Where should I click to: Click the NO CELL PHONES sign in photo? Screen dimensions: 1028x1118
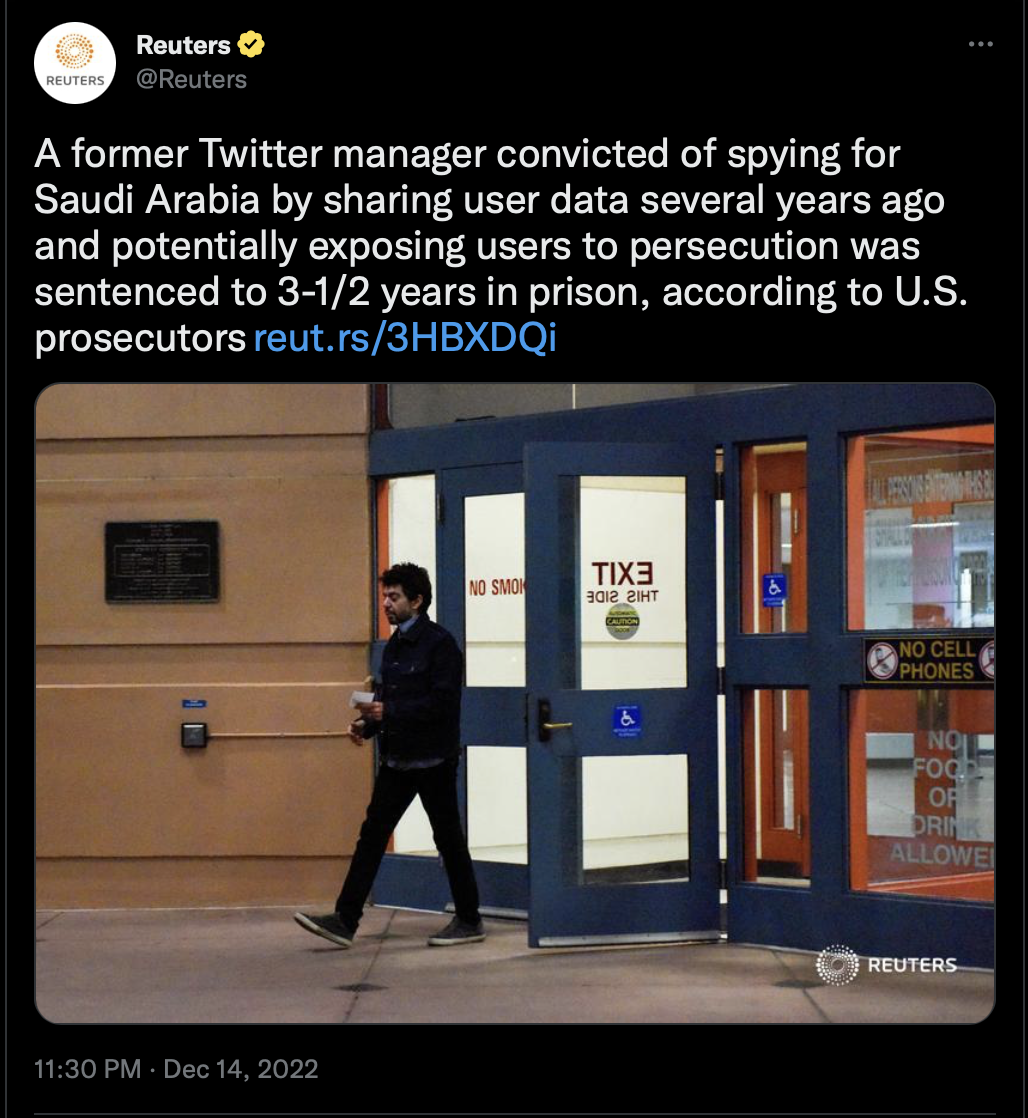click(929, 660)
